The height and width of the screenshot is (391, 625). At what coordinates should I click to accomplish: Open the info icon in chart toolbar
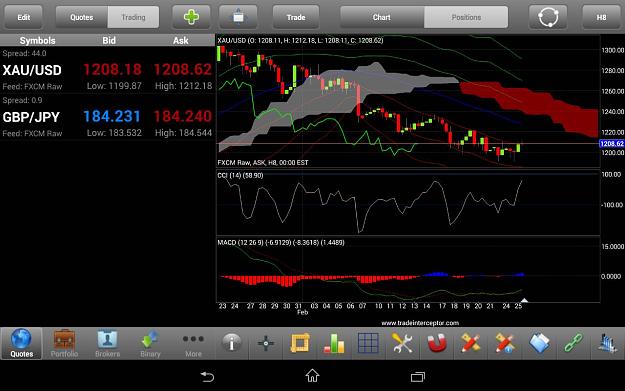point(232,343)
